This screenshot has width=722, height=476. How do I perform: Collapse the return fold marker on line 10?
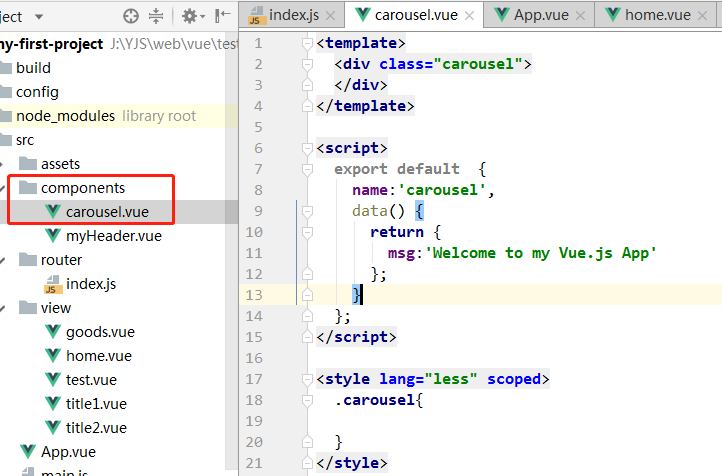tap(307, 232)
